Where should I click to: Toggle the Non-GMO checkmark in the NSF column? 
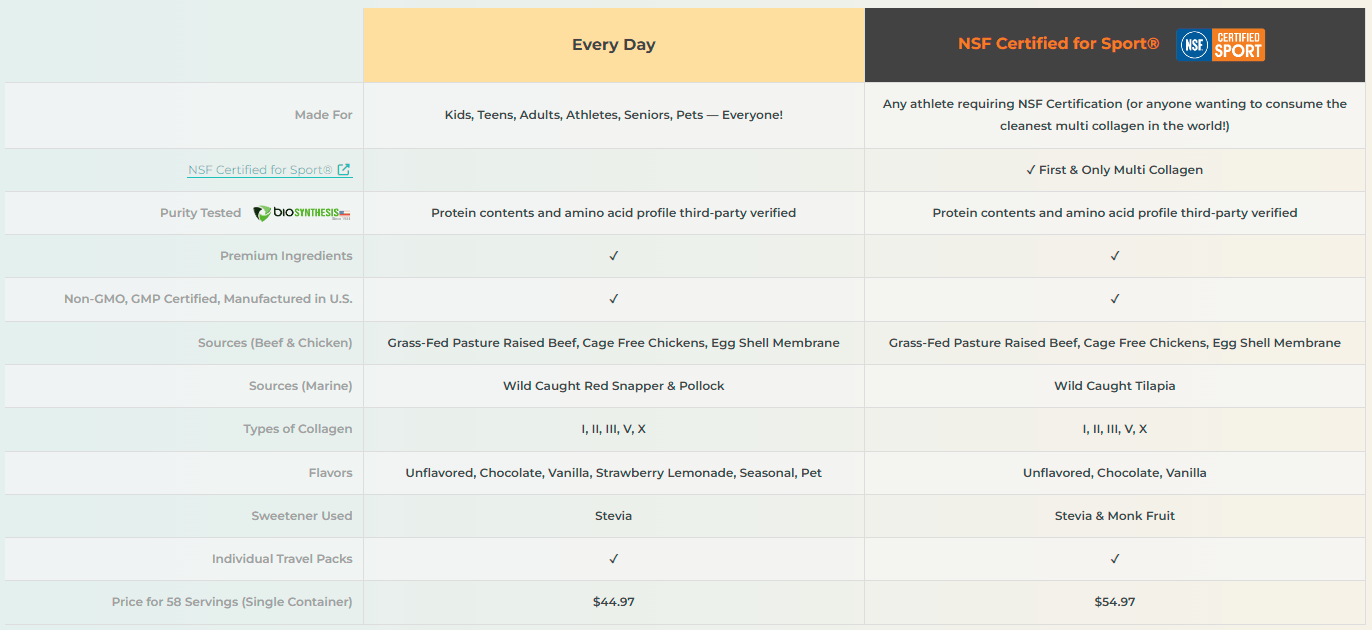point(1114,299)
